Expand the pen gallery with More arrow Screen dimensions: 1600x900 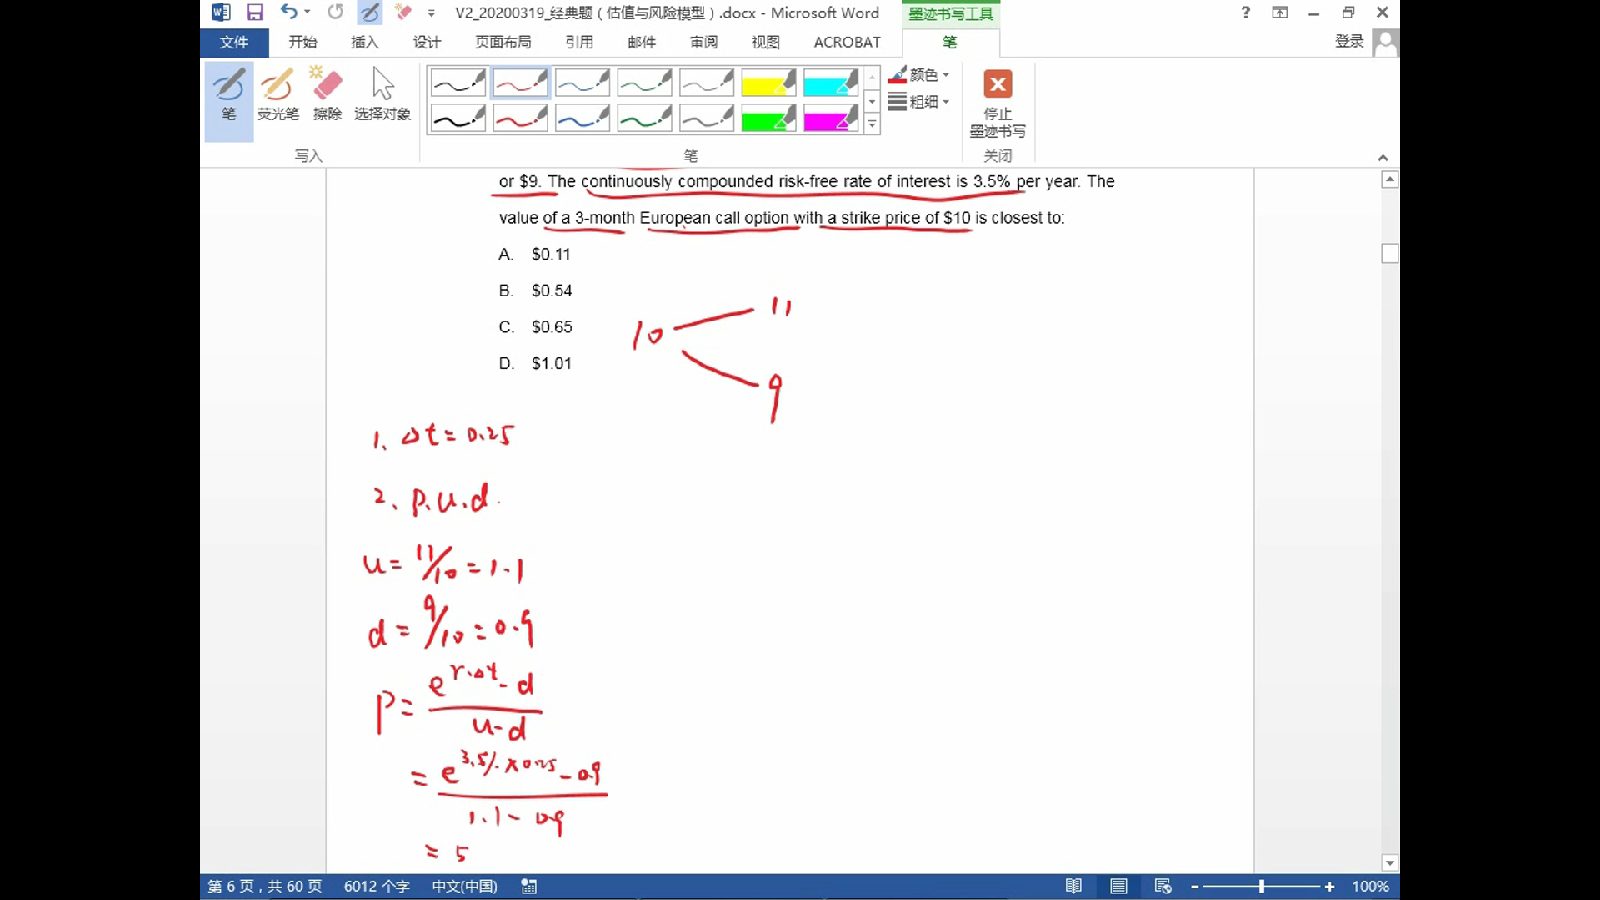[872, 124]
